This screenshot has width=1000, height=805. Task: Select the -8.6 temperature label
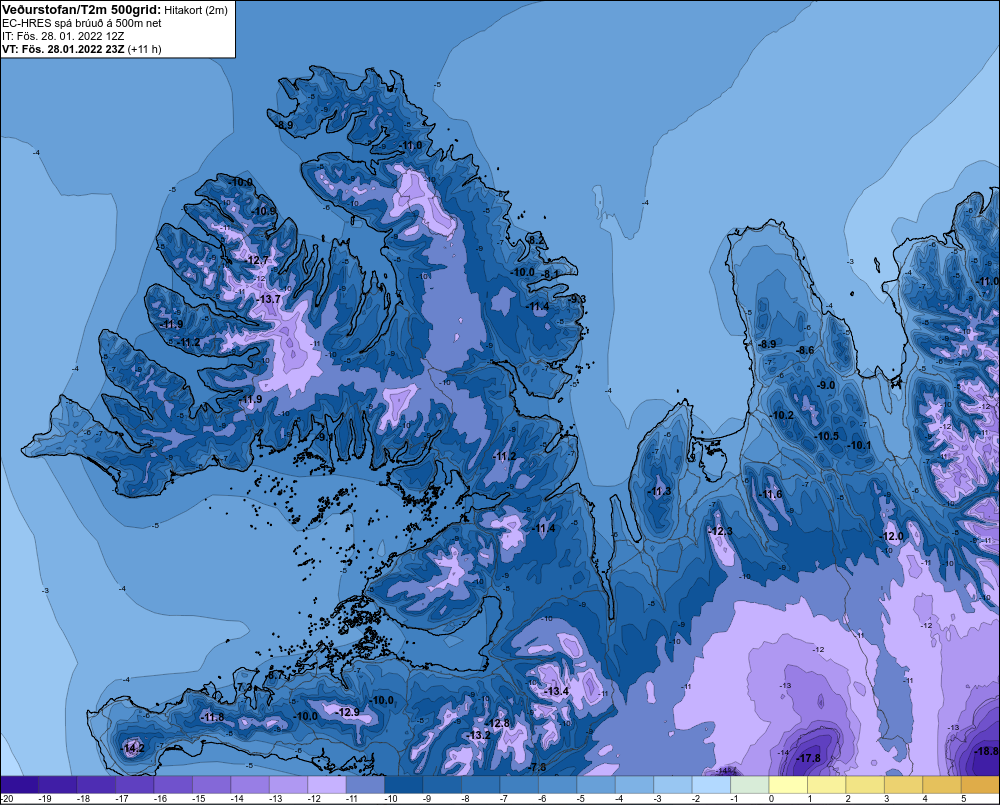pyautogui.click(x=805, y=350)
